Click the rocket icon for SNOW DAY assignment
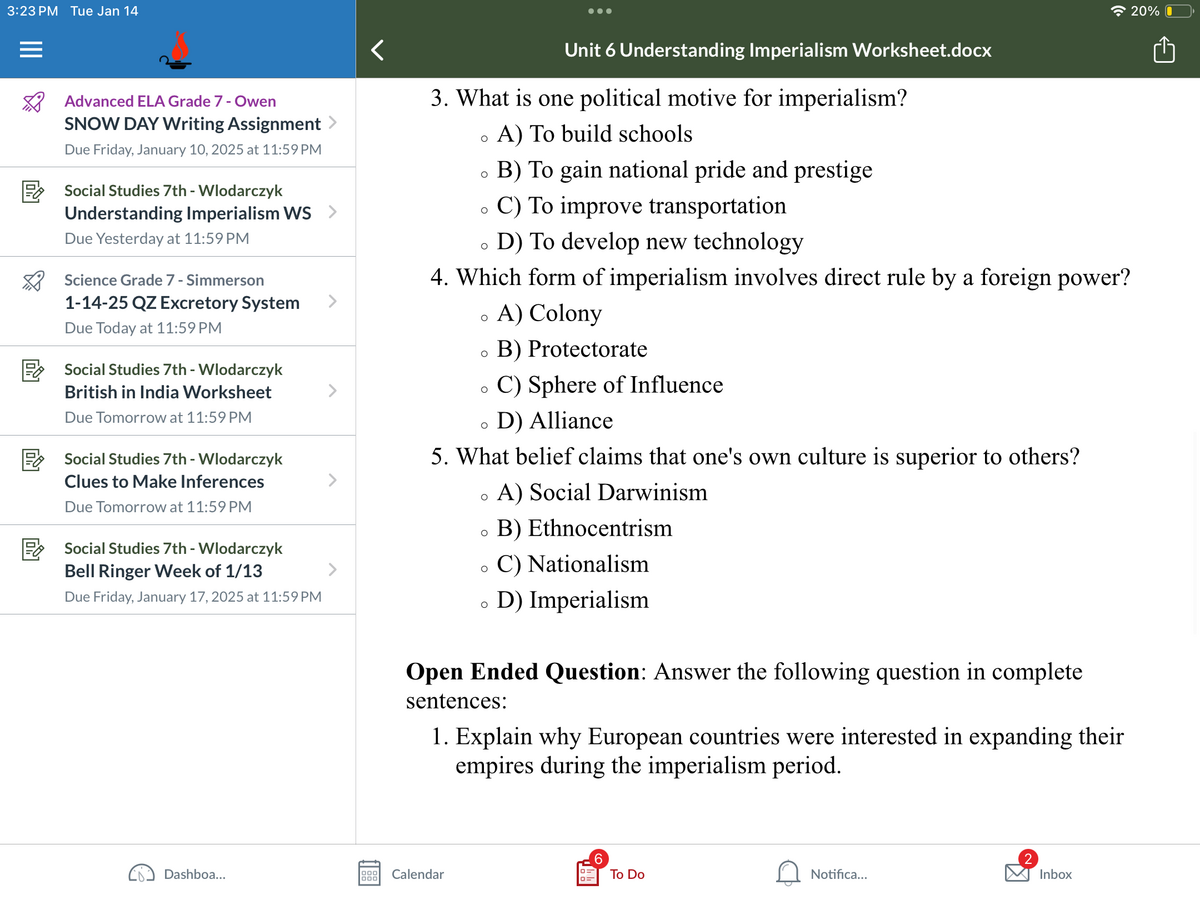 [34, 101]
